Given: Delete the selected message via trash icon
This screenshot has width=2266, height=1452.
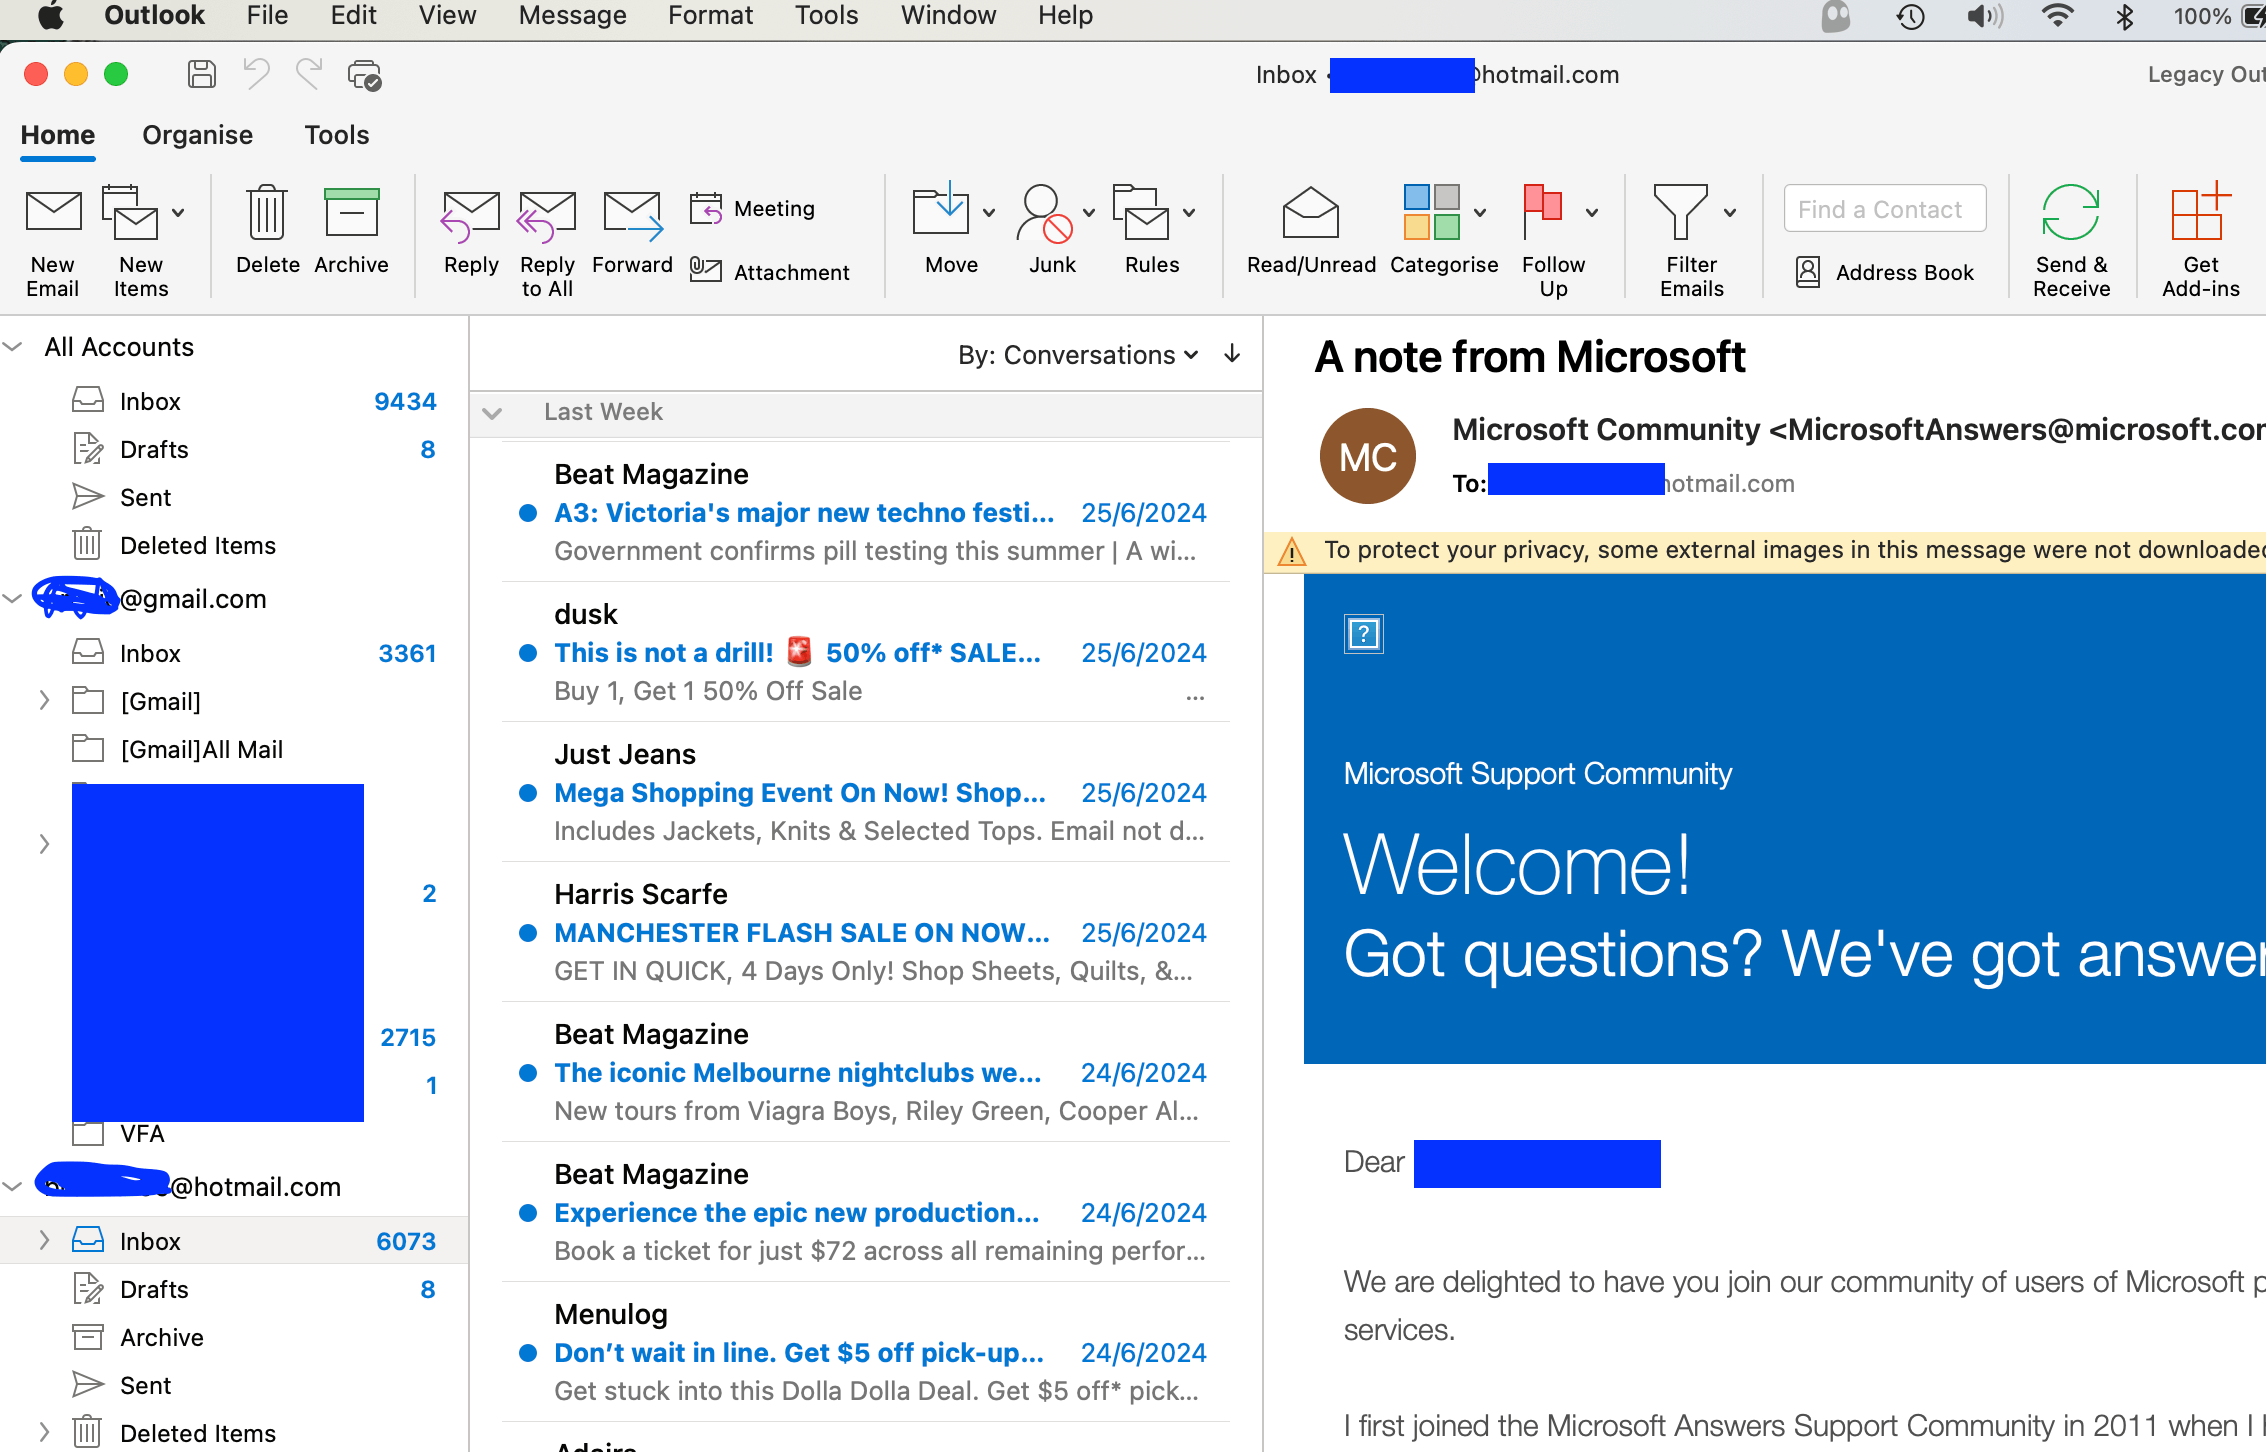Looking at the screenshot, I should 267,214.
